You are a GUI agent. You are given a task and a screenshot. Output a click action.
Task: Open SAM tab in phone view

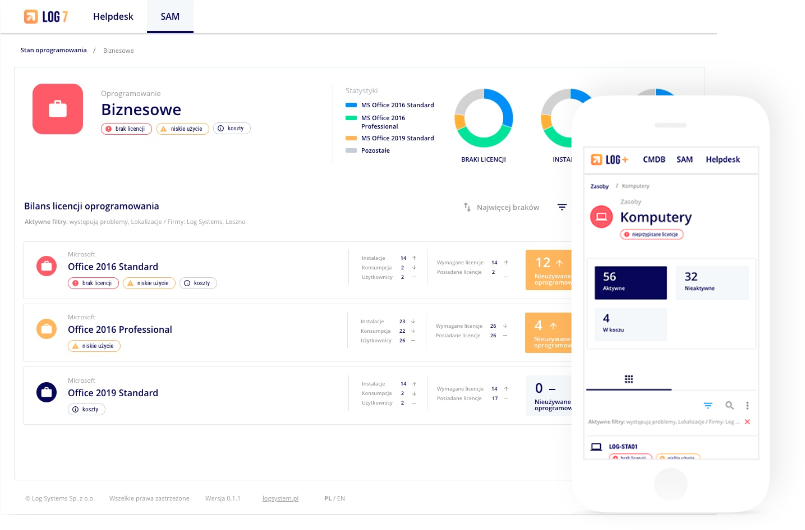click(684, 160)
